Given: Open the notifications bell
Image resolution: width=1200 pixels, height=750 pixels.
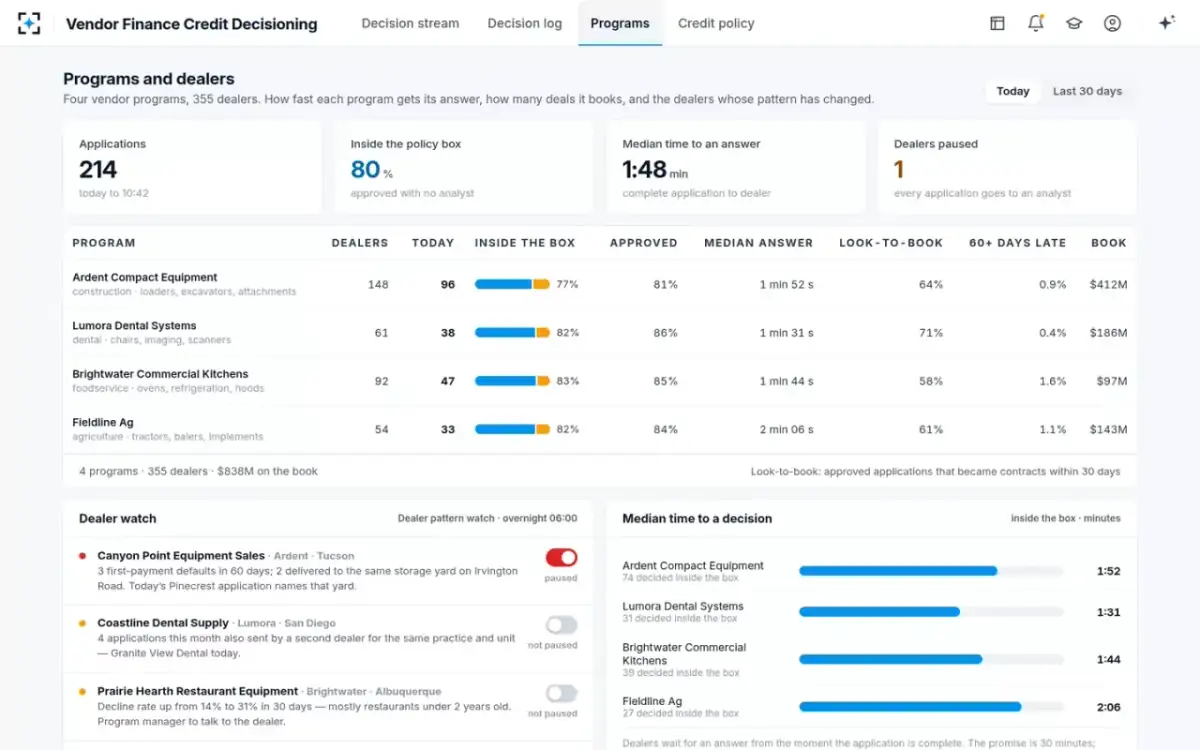Looking at the screenshot, I should tap(1036, 23).
